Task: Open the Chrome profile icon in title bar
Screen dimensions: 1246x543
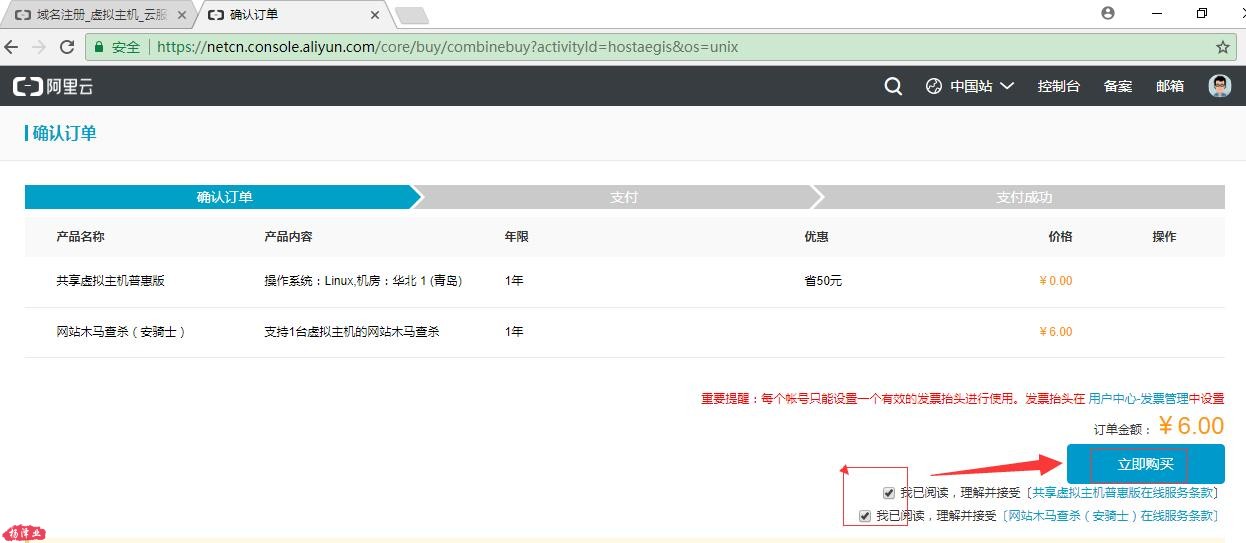Action: (1108, 13)
